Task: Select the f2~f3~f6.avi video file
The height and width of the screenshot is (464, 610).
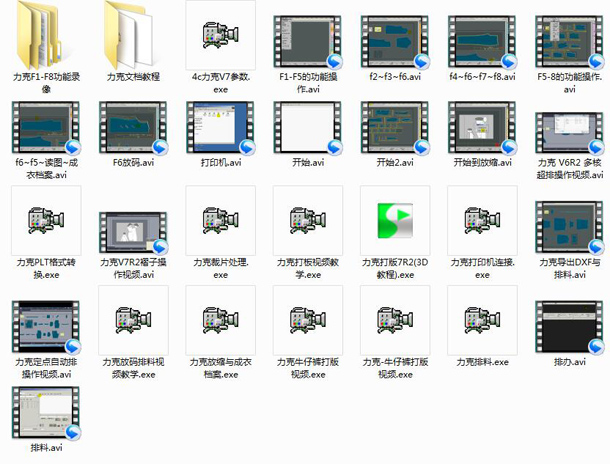Action: 394,42
